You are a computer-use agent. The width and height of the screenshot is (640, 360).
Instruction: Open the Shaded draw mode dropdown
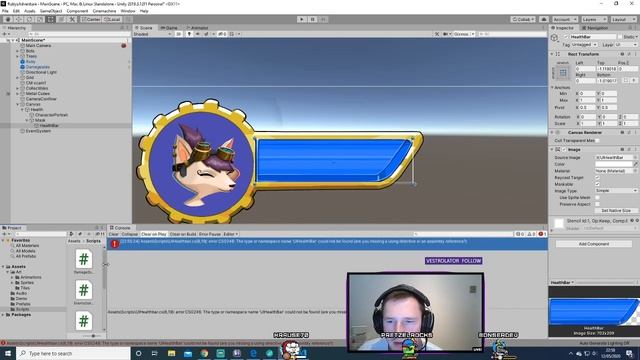pos(153,34)
